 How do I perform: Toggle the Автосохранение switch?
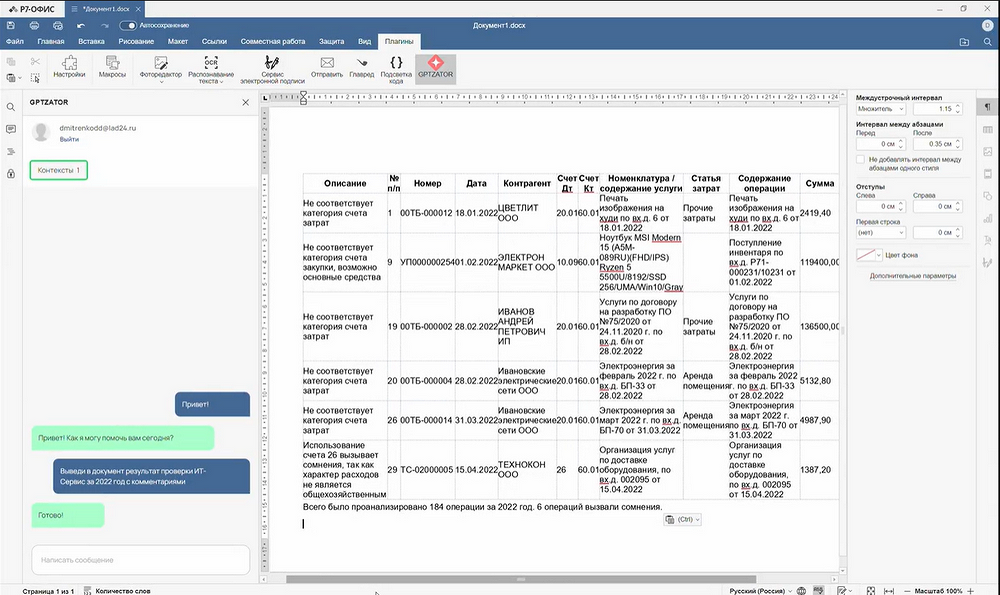(128, 26)
